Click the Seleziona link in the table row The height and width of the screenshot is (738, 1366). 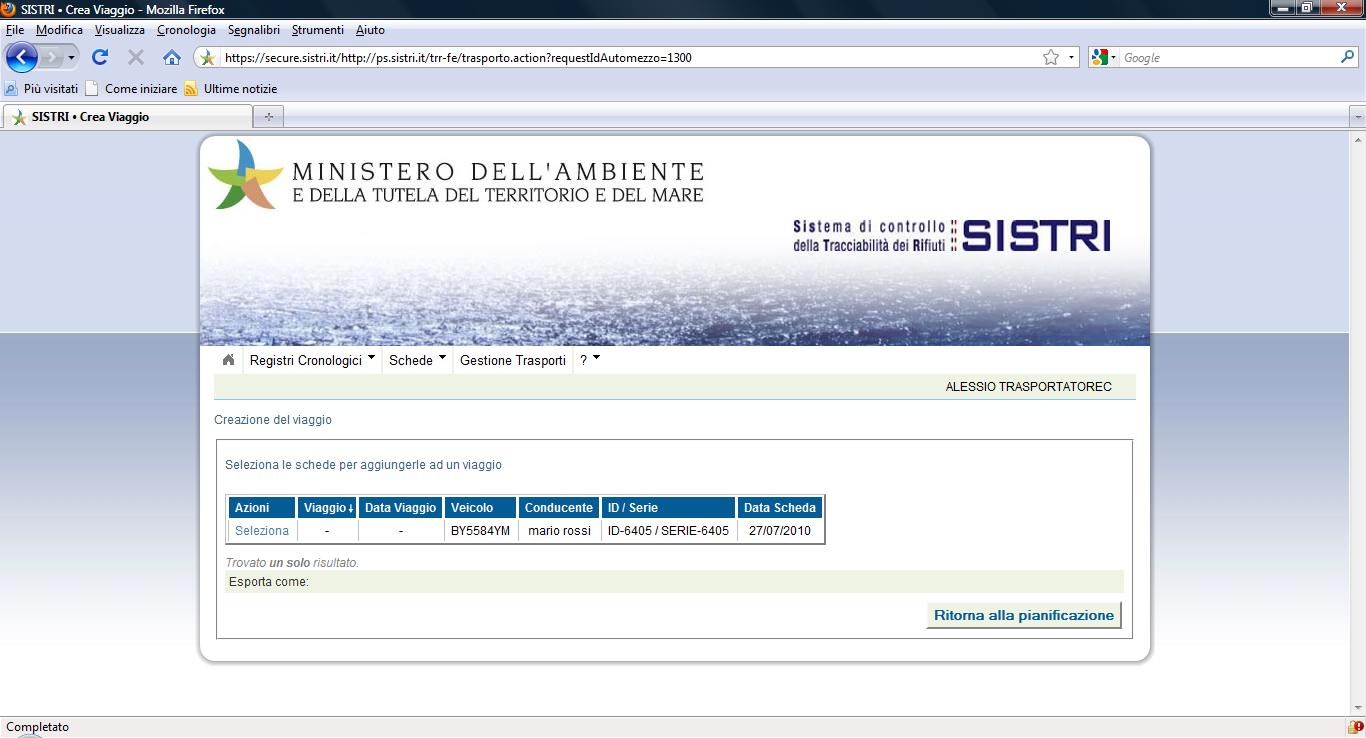click(262, 531)
